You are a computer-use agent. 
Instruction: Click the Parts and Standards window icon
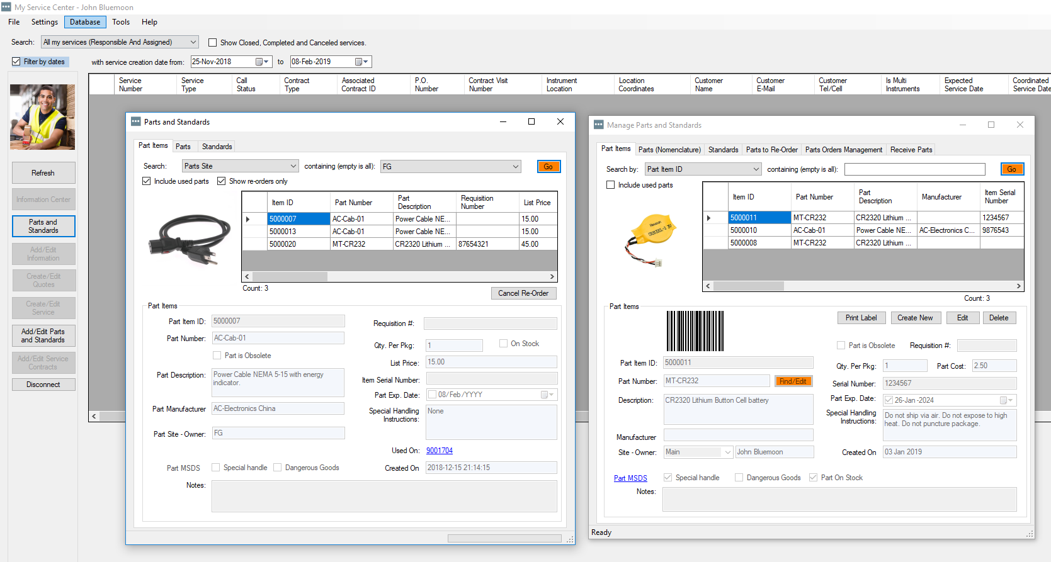coord(135,122)
